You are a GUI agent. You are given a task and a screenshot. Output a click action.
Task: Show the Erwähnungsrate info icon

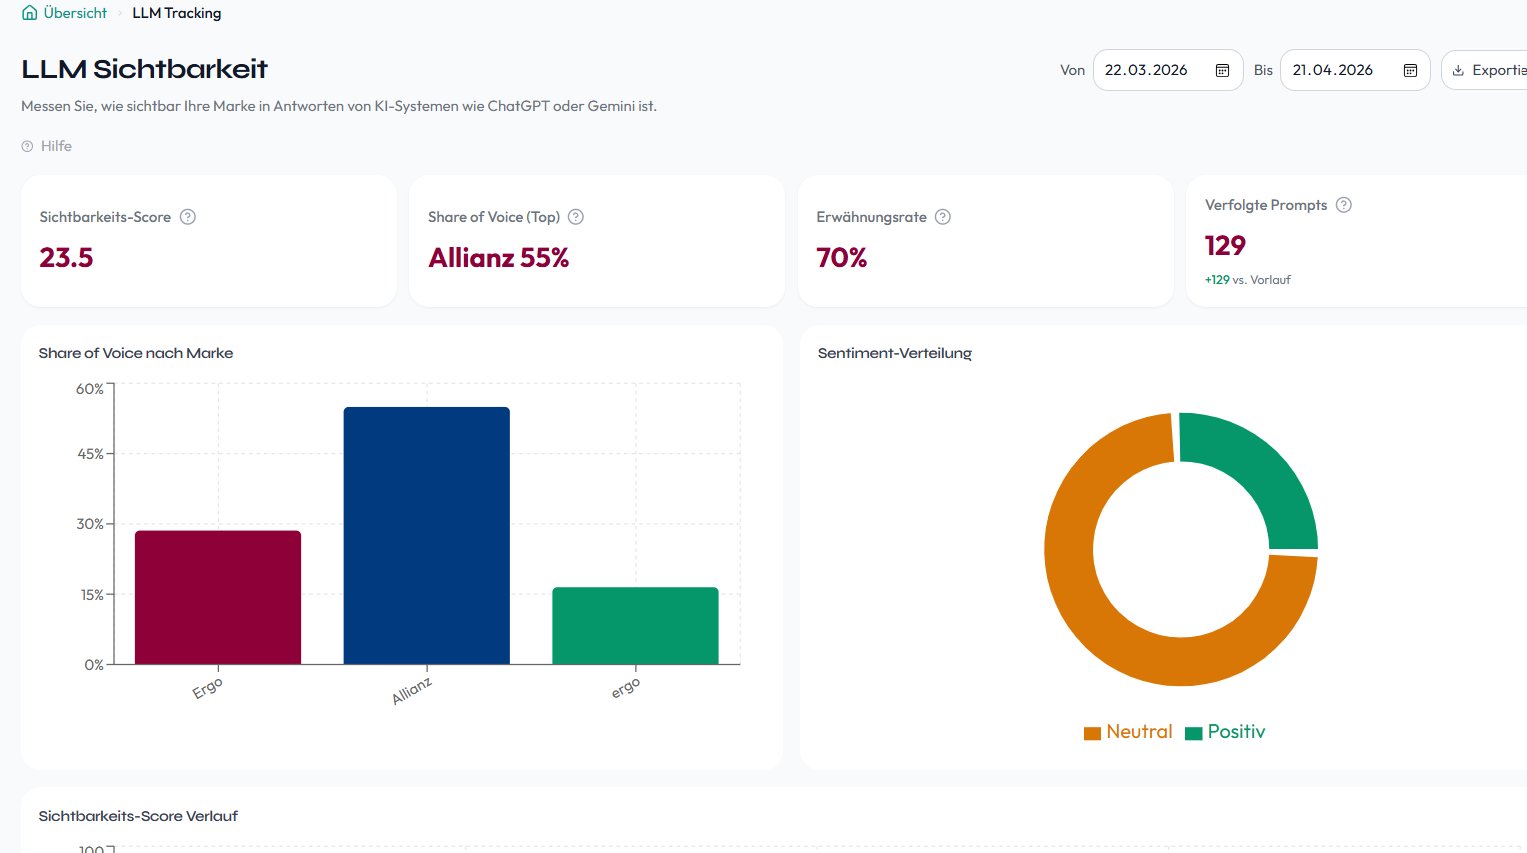click(942, 217)
